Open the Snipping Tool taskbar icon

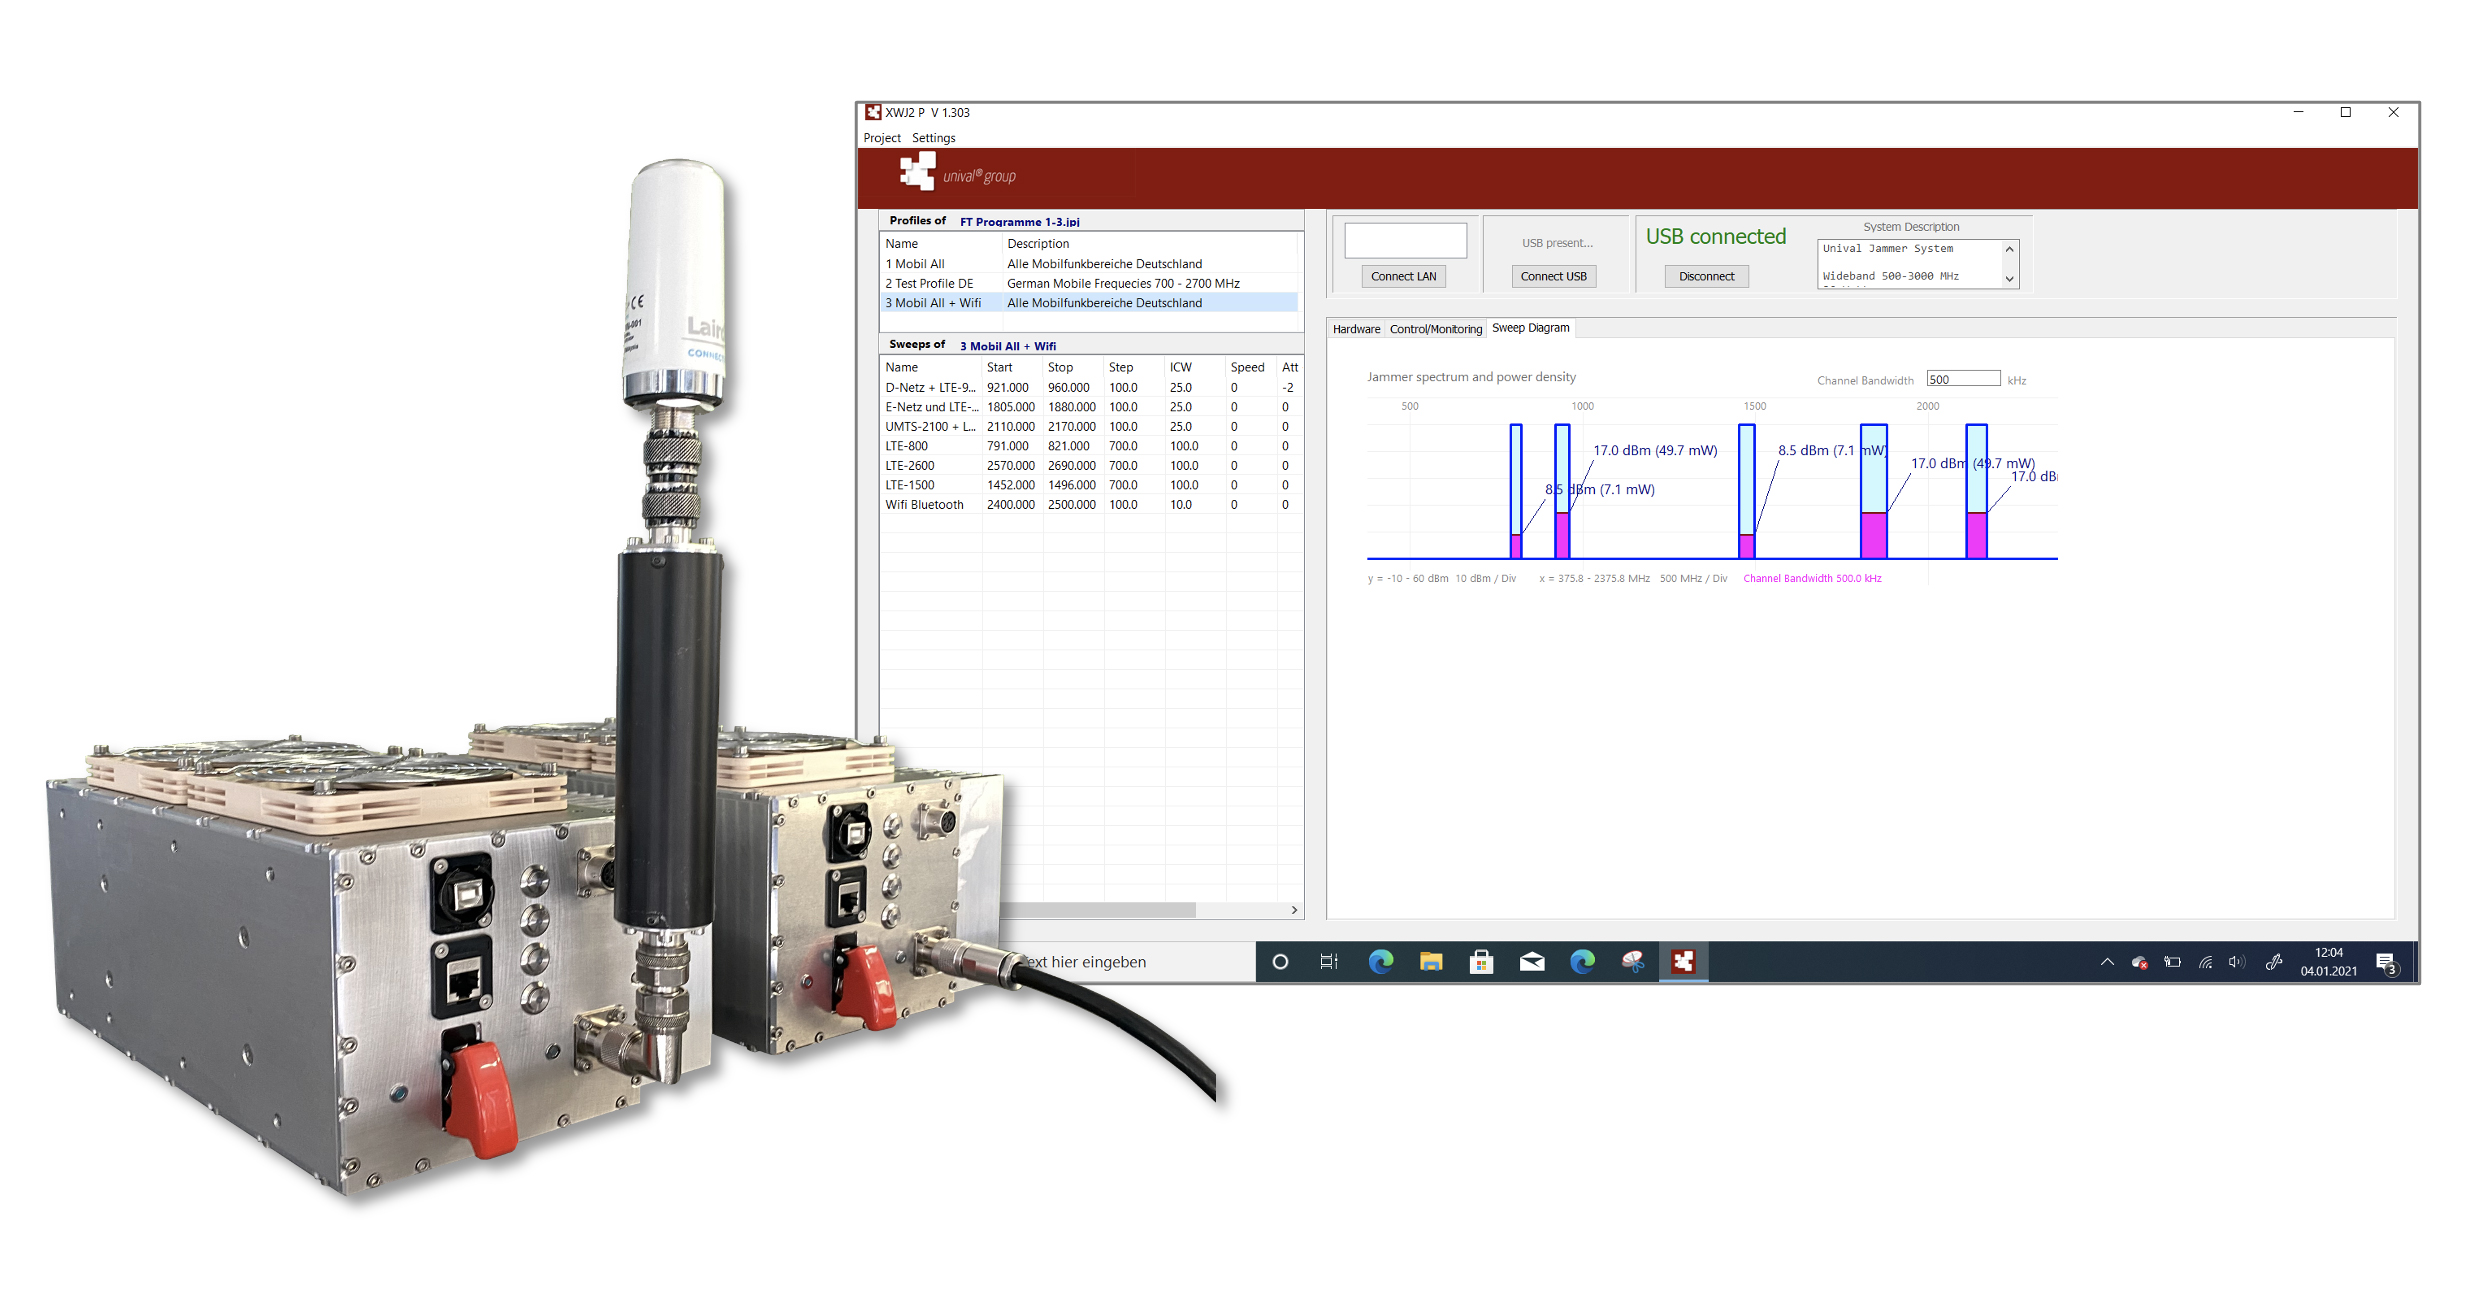[1633, 962]
